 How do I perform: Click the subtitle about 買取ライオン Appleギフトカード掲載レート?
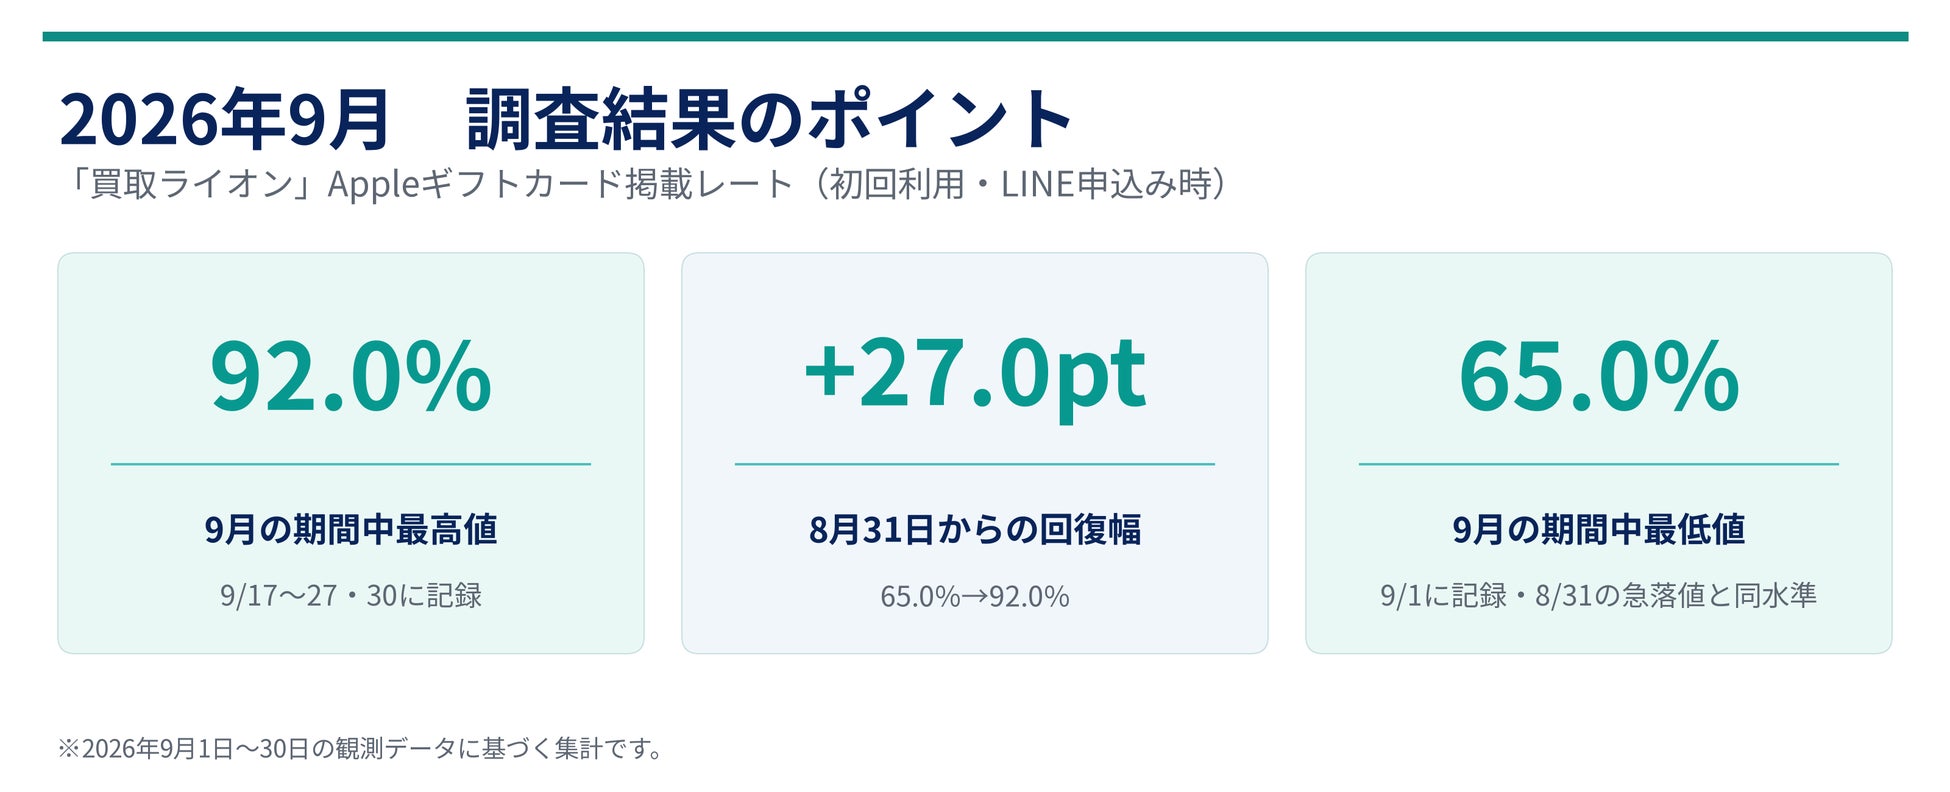[643, 184]
